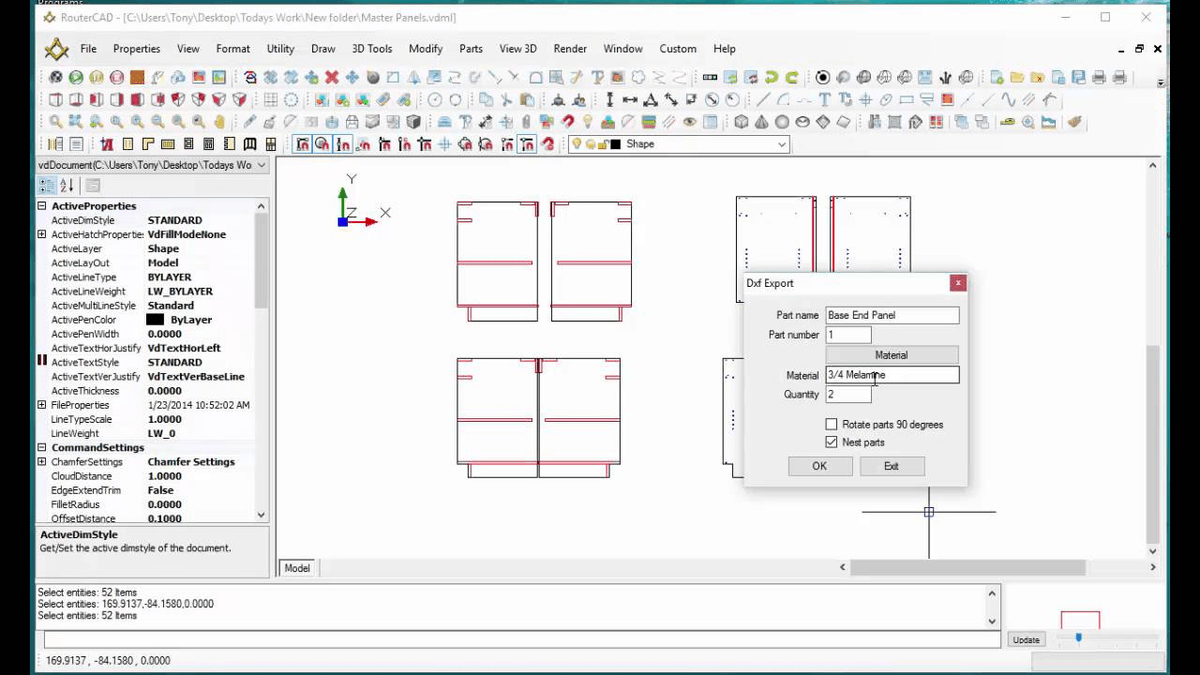
Task: Enable Rotate parts 90 degrees checkbox
Action: pos(831,424)
